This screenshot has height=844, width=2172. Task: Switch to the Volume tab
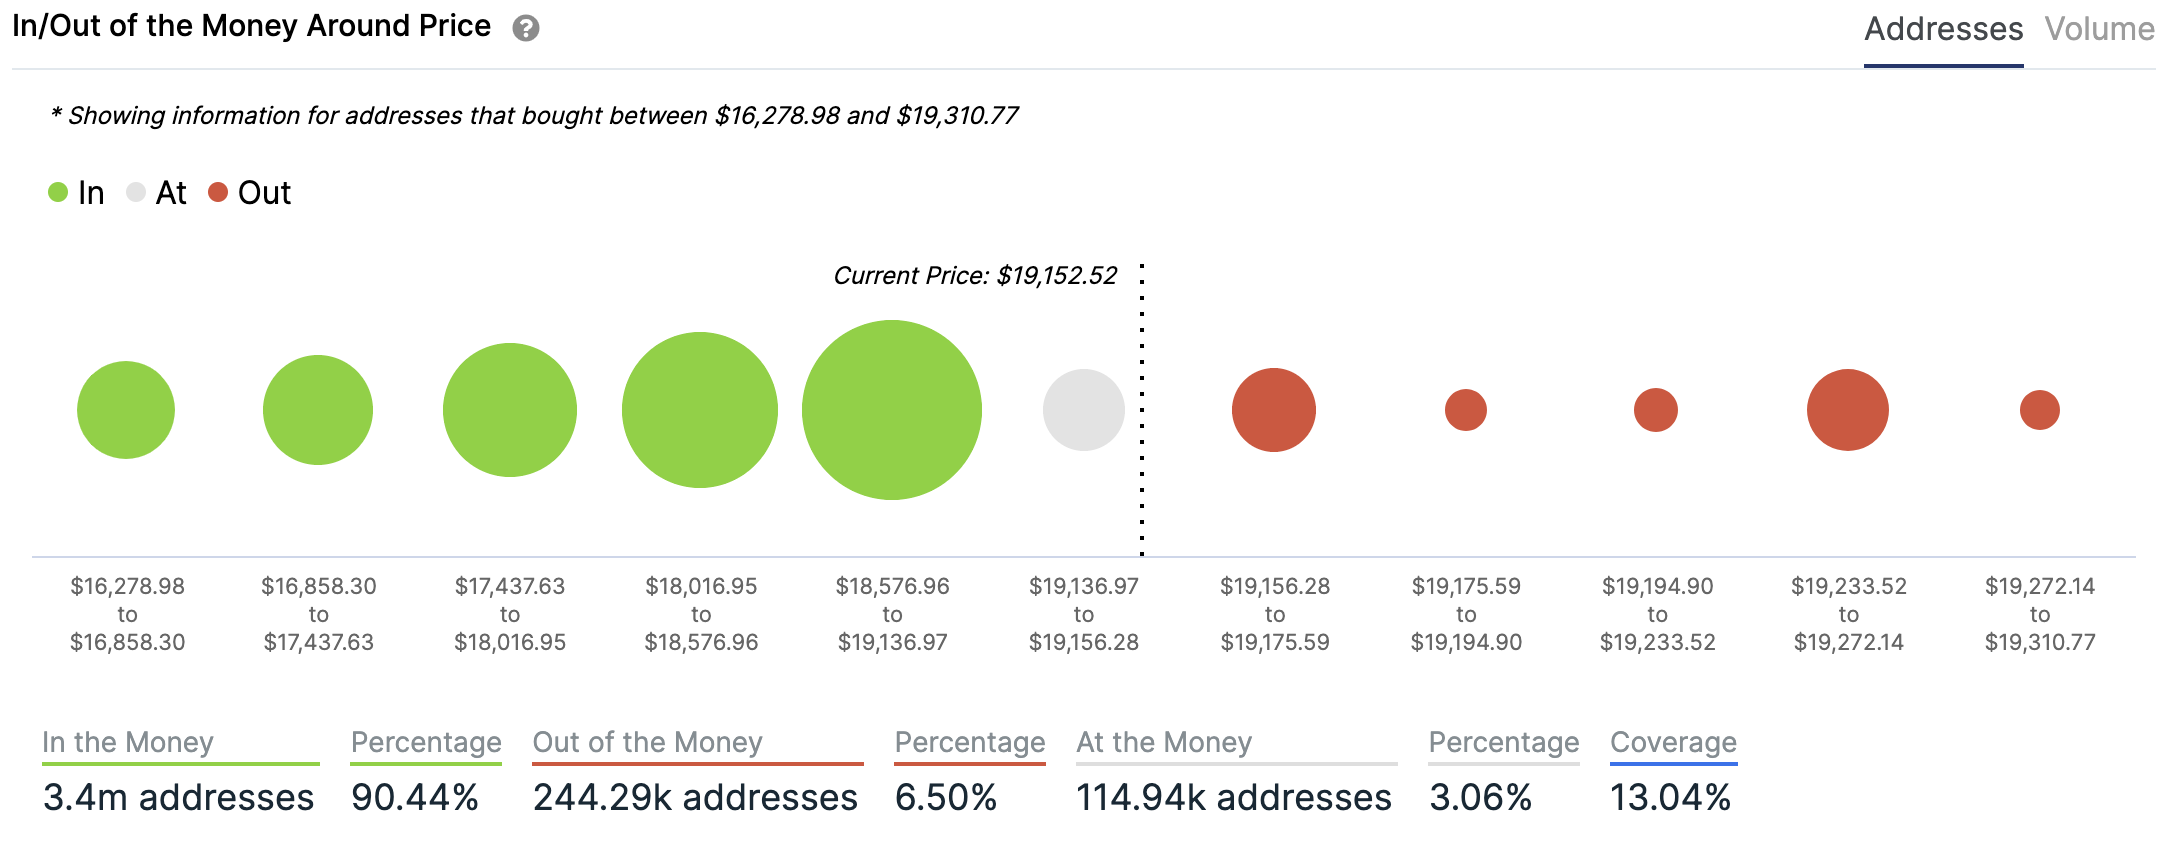click(x=2099, y=29)
